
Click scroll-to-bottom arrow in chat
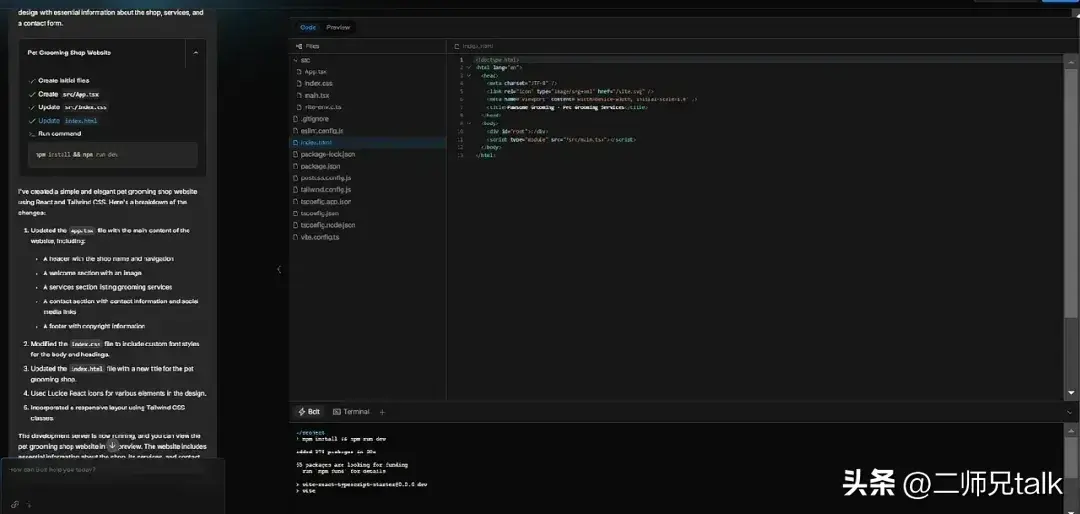point(112,446)
